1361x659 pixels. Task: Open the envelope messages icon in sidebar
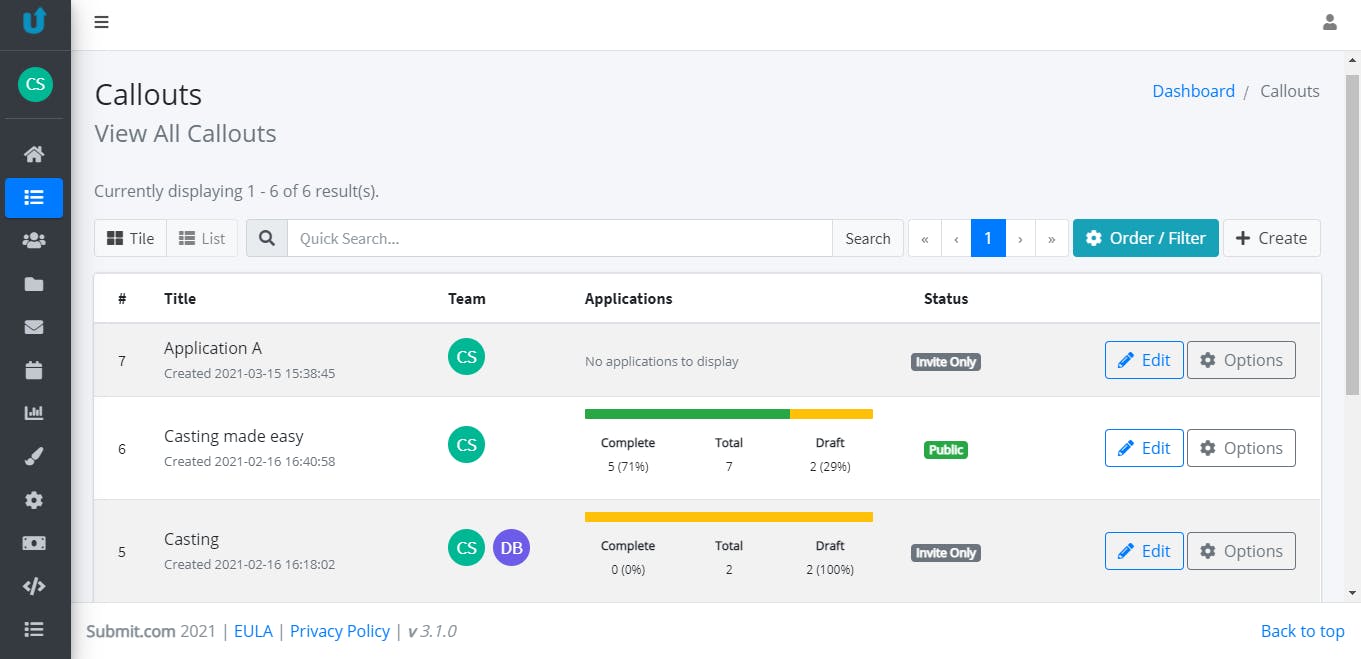[x=34, y=327]
